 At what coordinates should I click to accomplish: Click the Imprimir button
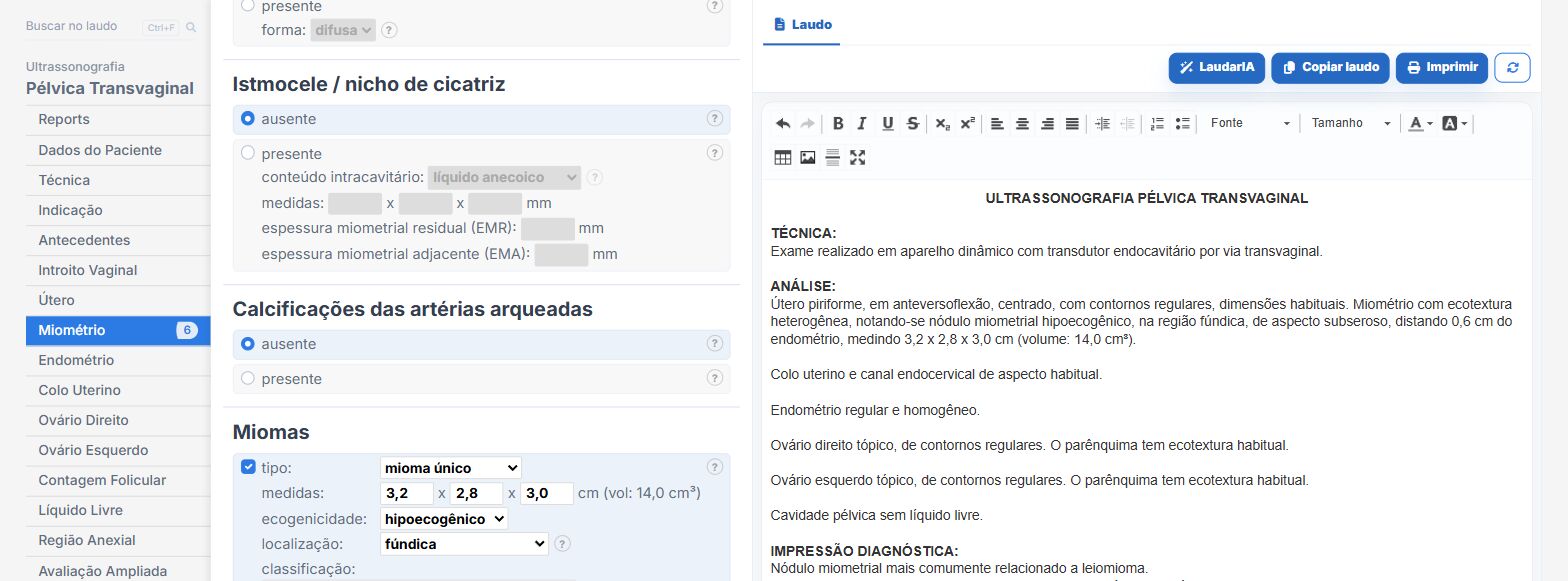click(x=1442, y=67)
